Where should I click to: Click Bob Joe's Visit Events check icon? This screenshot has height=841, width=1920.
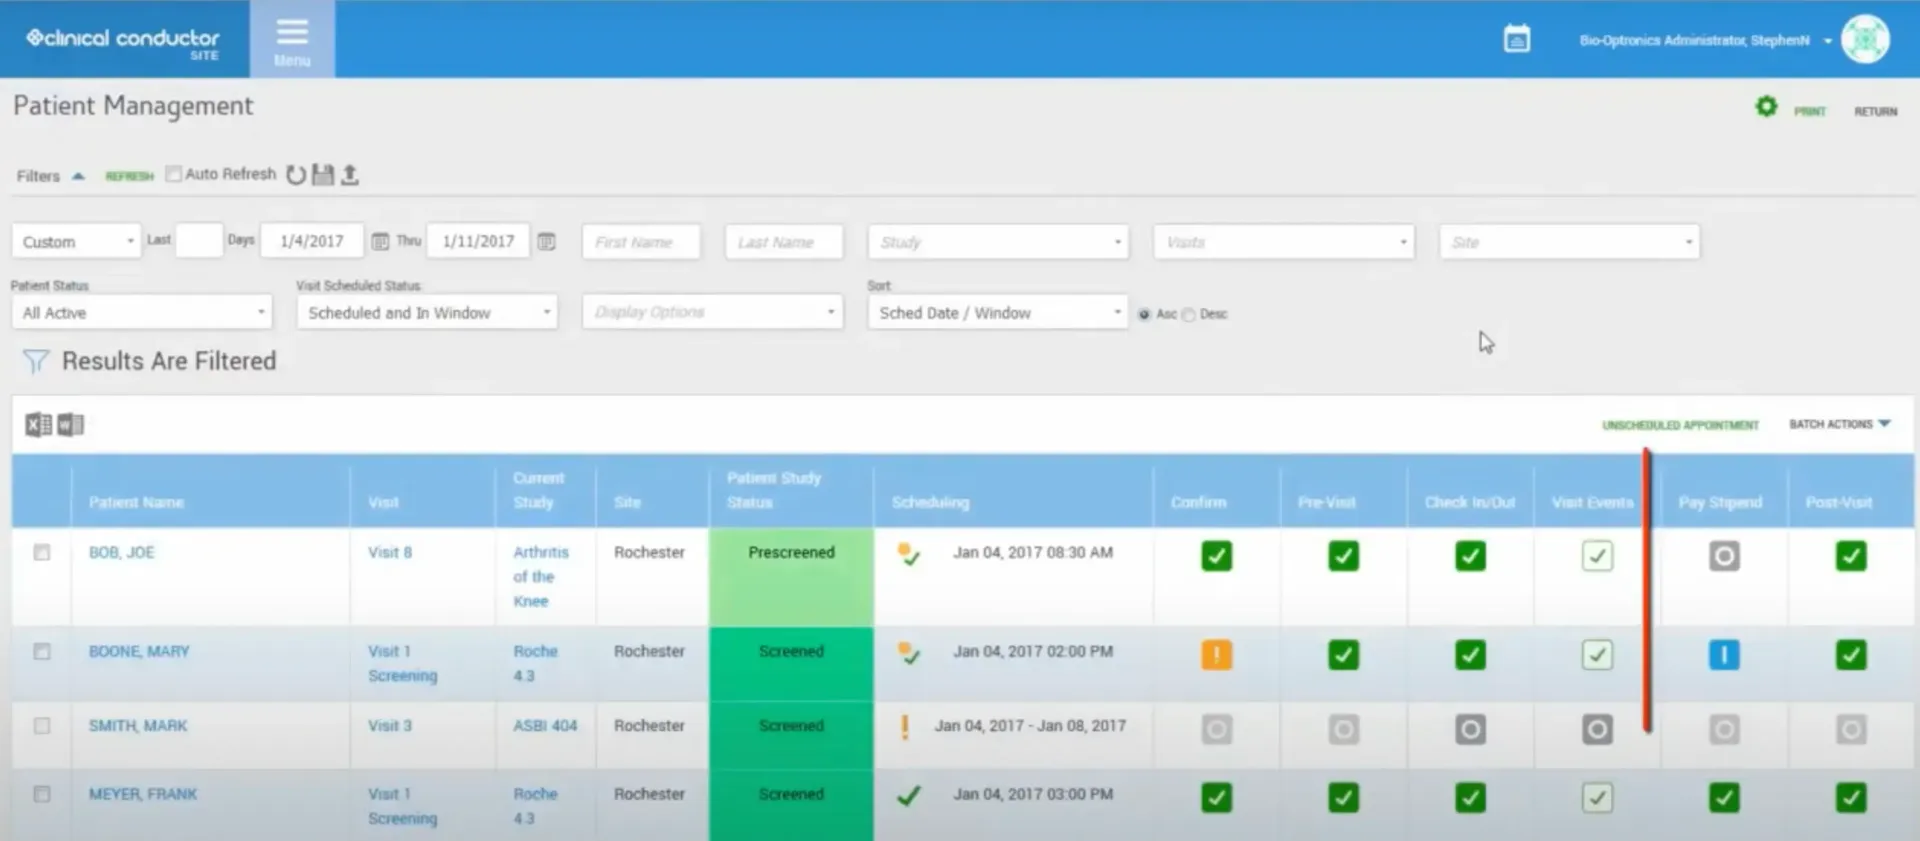pyautogui.click(x=1597, y=556)
